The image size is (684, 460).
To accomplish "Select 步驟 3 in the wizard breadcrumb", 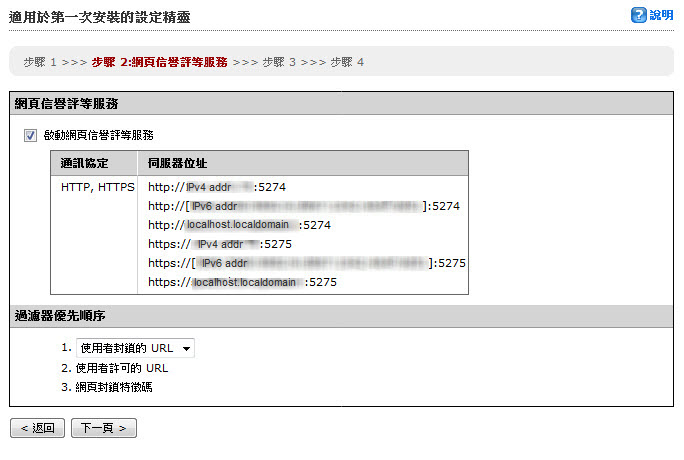I will (280, 62).
